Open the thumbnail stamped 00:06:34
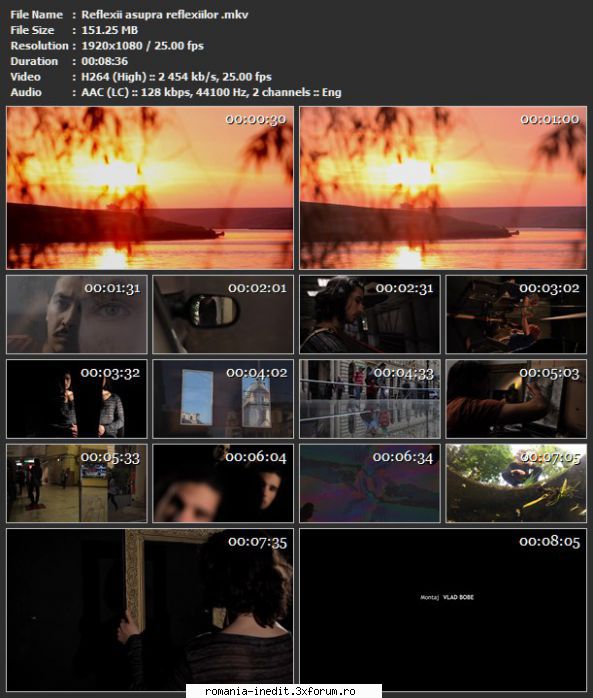 370,483
